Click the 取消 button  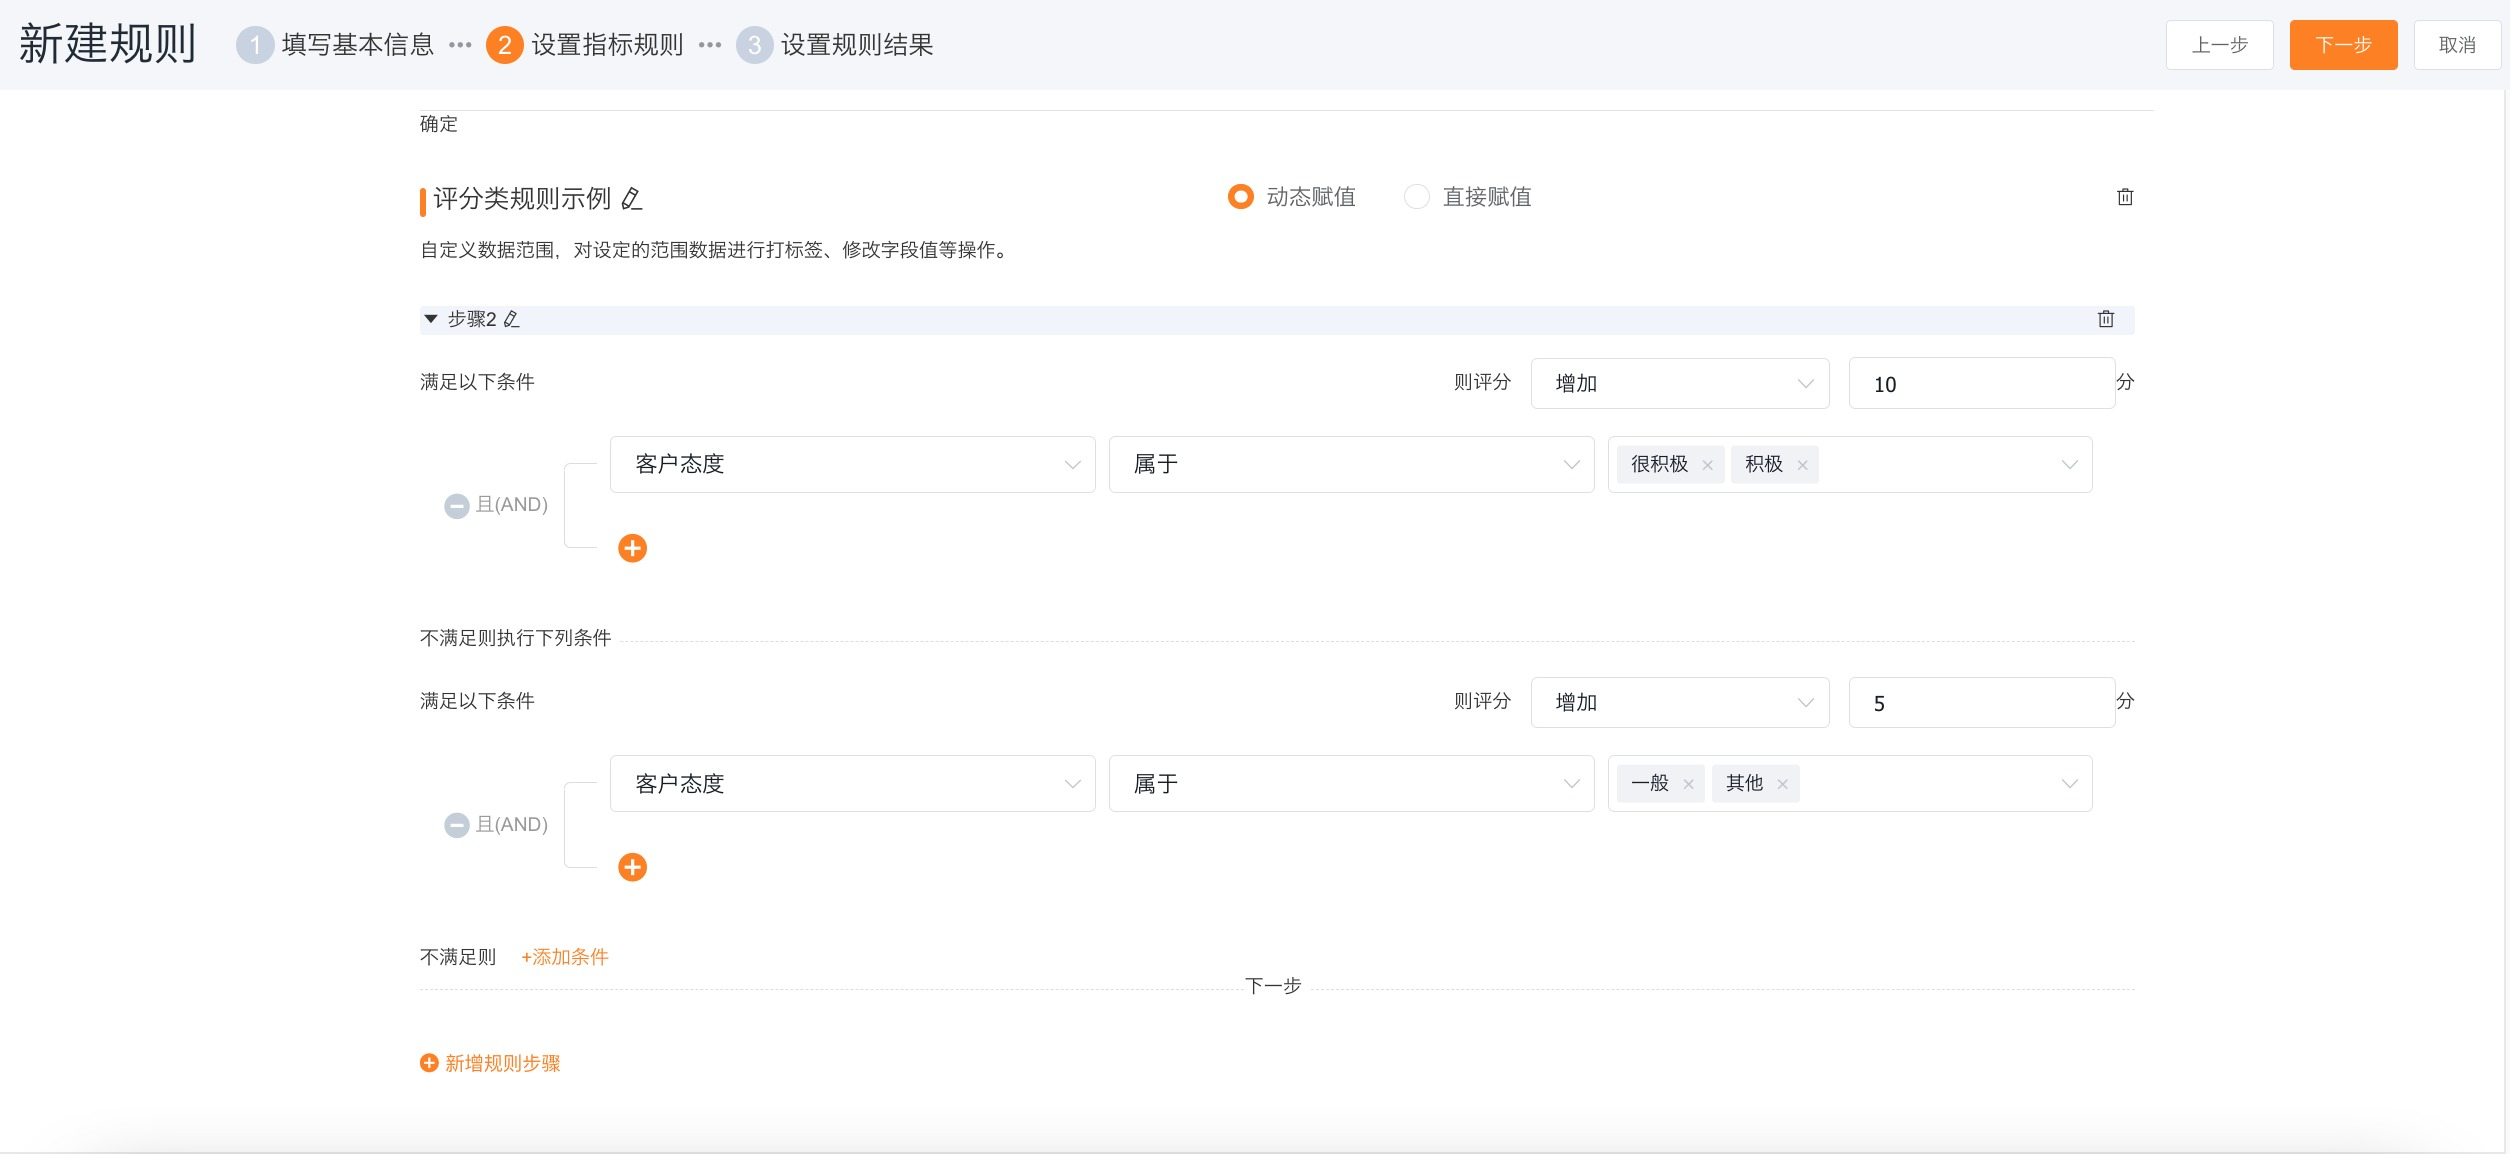[x=2457, y=45]
